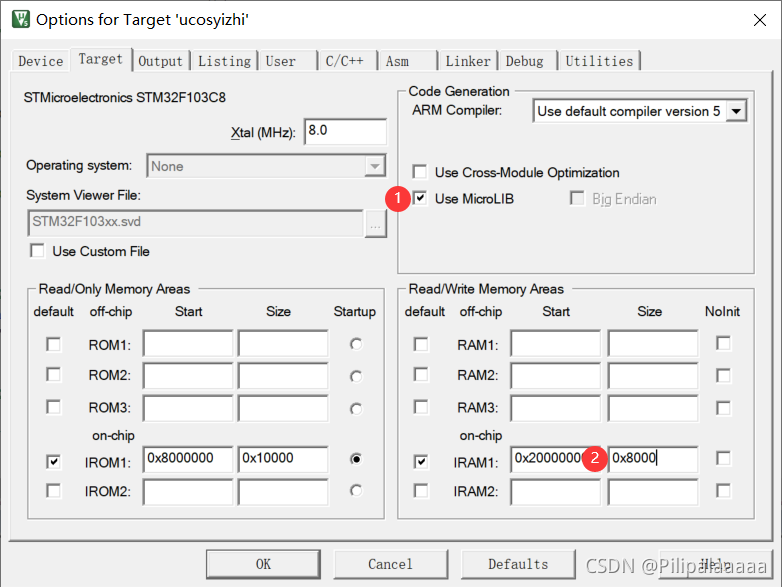Viewport: 782px width, 587px height.
Task: Click the IROM2 Start field
Action: pos(188,492)
